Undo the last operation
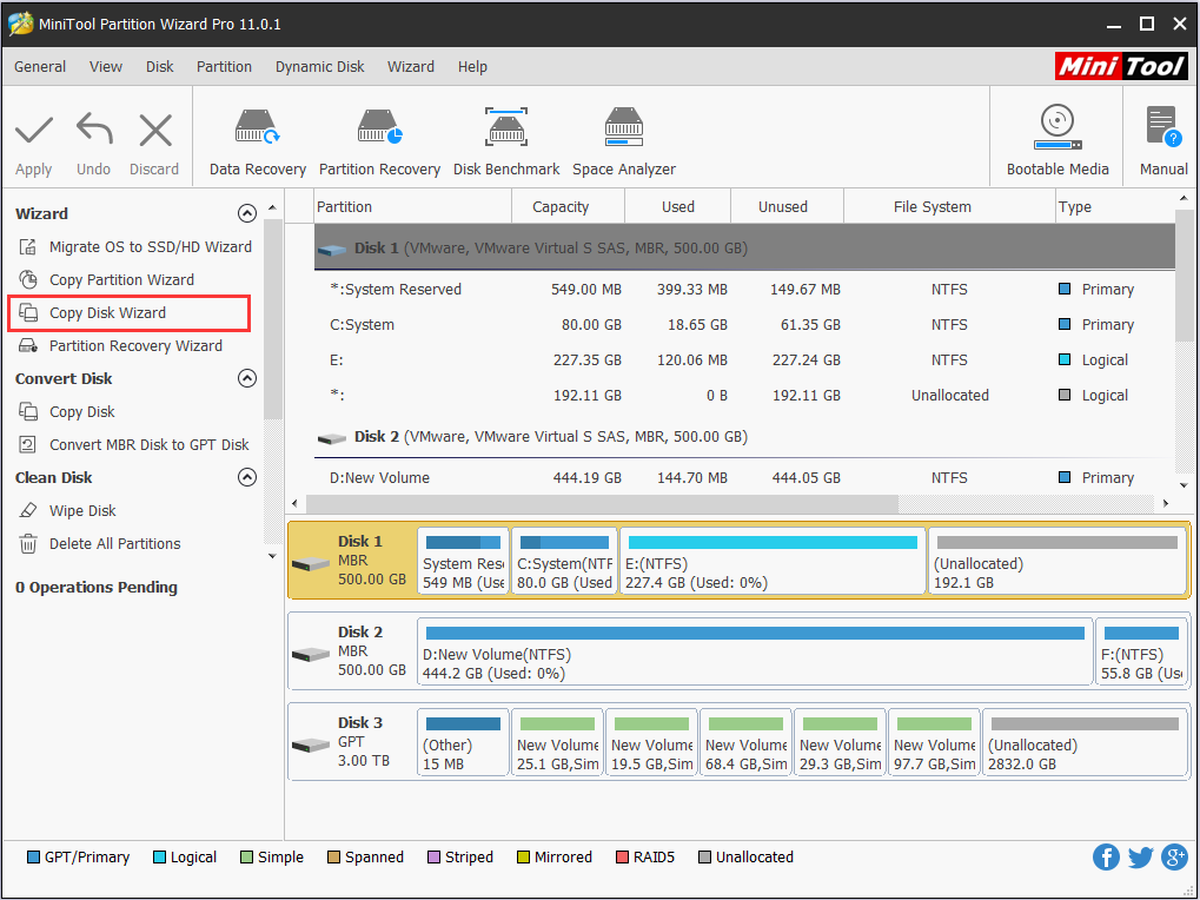 tap(94, 144)
